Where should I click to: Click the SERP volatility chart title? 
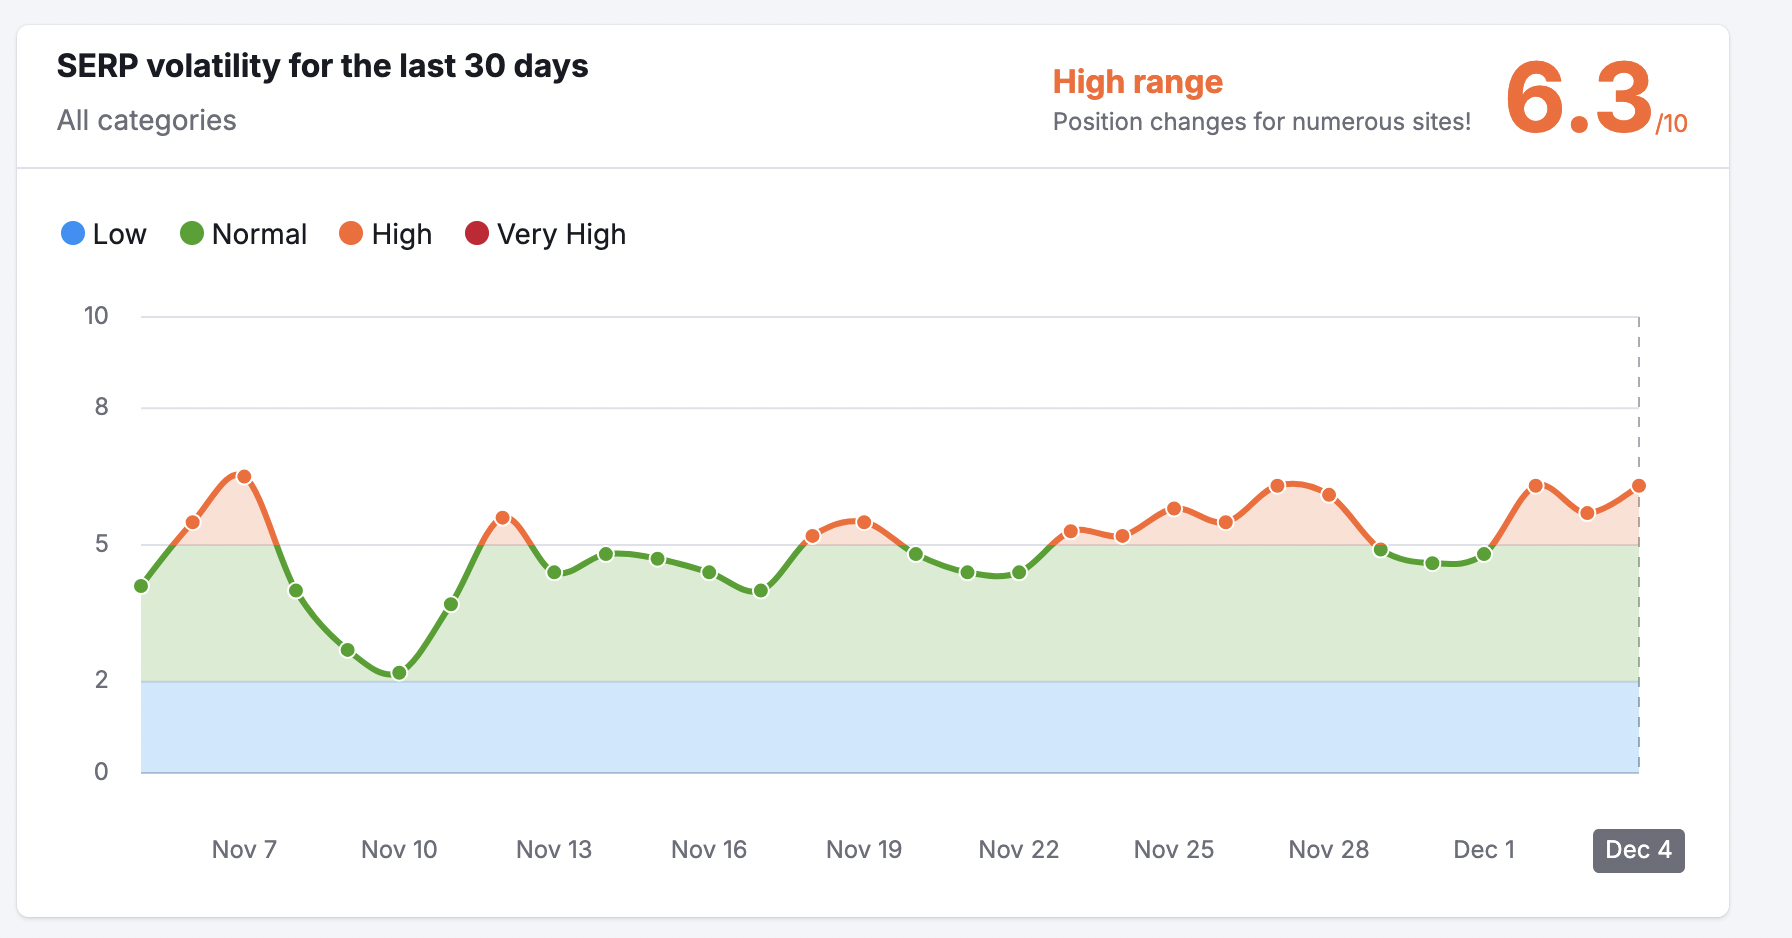pyautogui.click(x=322, y=66)
